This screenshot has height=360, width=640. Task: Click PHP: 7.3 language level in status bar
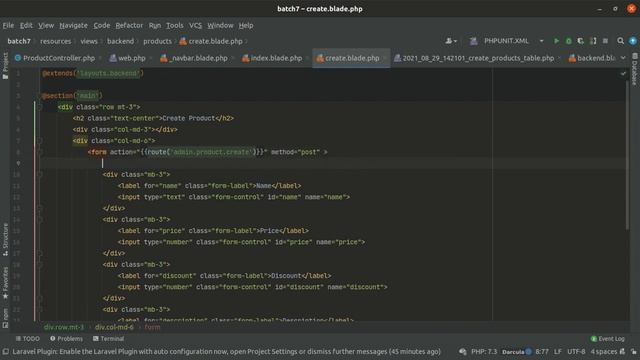[484, 351]
